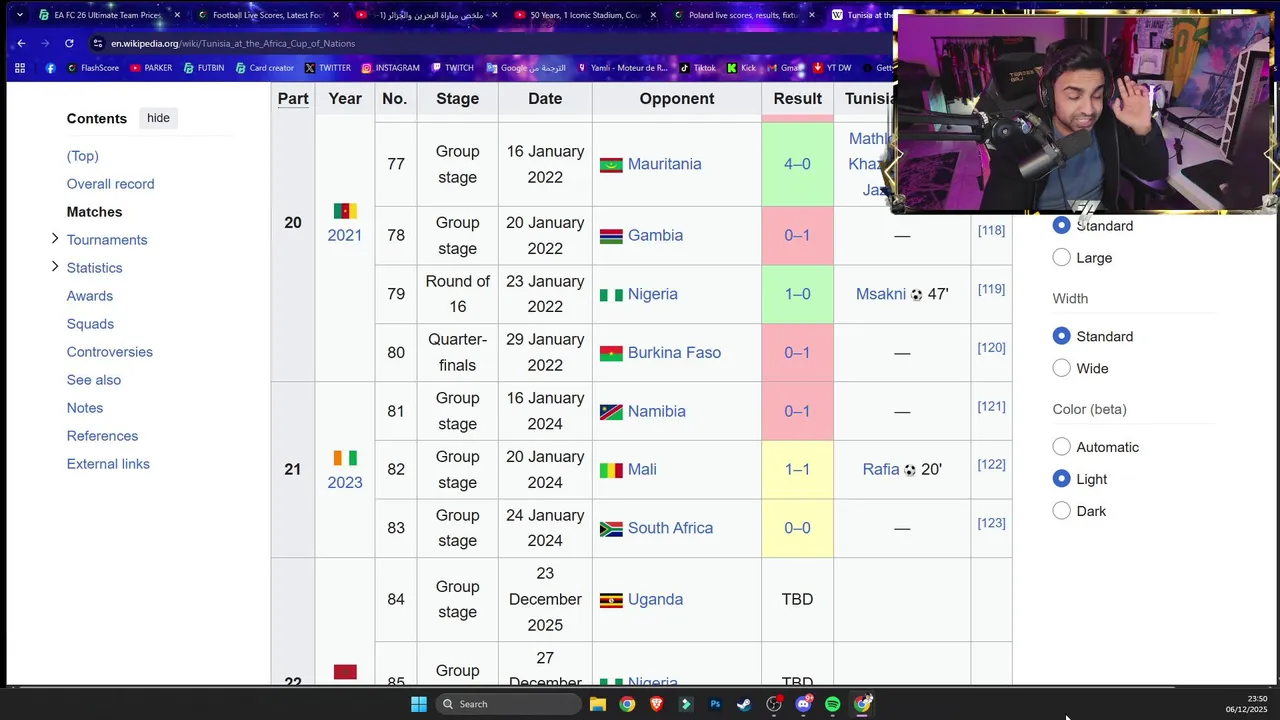This screenshot has width=1280, height=720.
Task: Open the INSTAGRAM bookmark
Action: [391, 68]
